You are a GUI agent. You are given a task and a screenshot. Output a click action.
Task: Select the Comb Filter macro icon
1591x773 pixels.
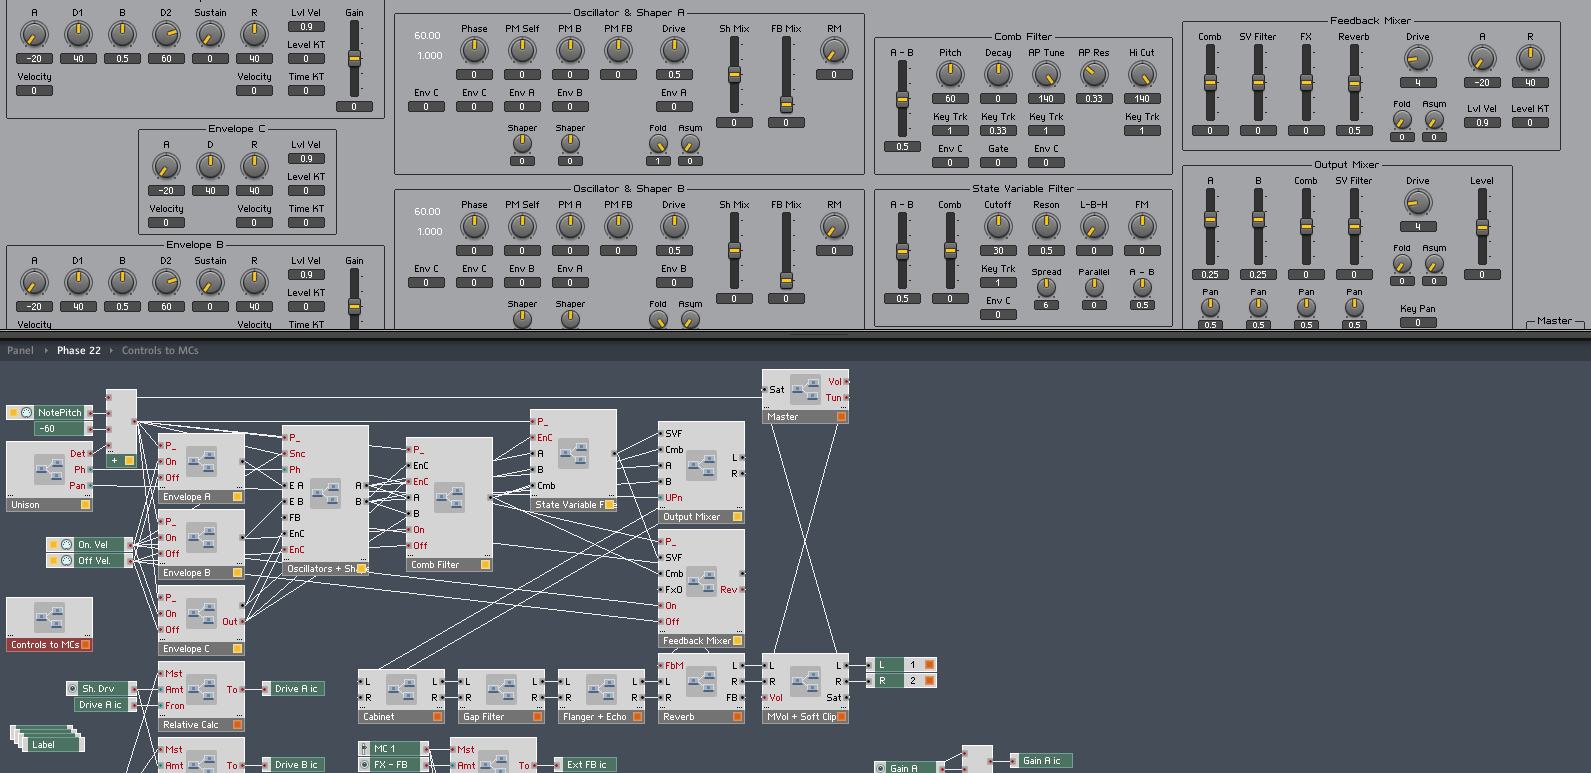coord(449,496)
